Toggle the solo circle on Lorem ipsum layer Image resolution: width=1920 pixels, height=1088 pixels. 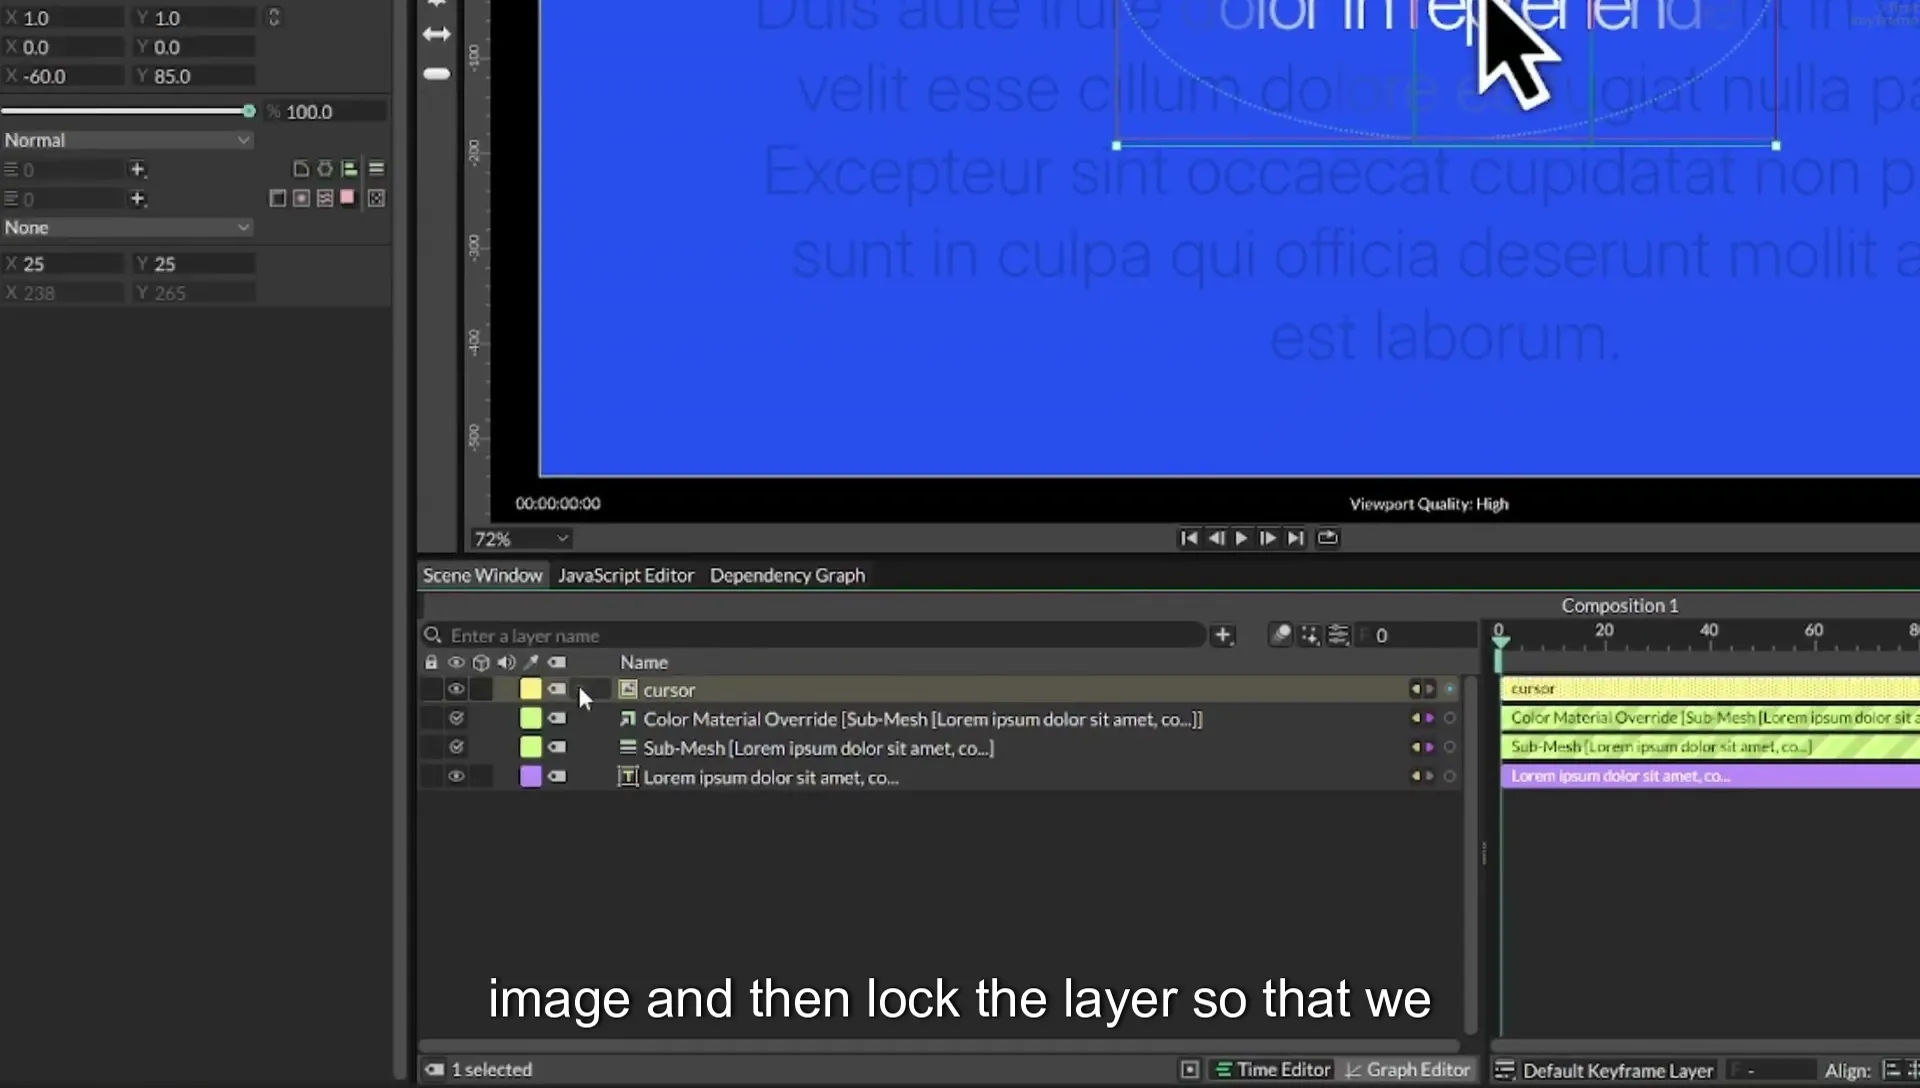point(1450,776)
